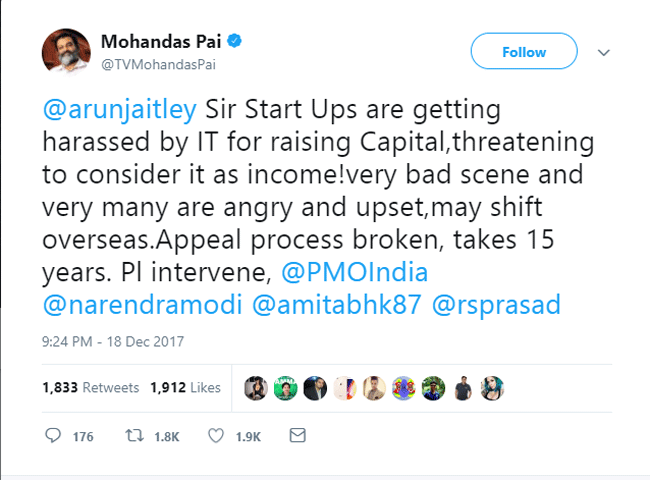Image resolution: width=650 pixels, height=480 pixels.
Task: Click the Mohandas Pai display name
Action: point(163,41)
